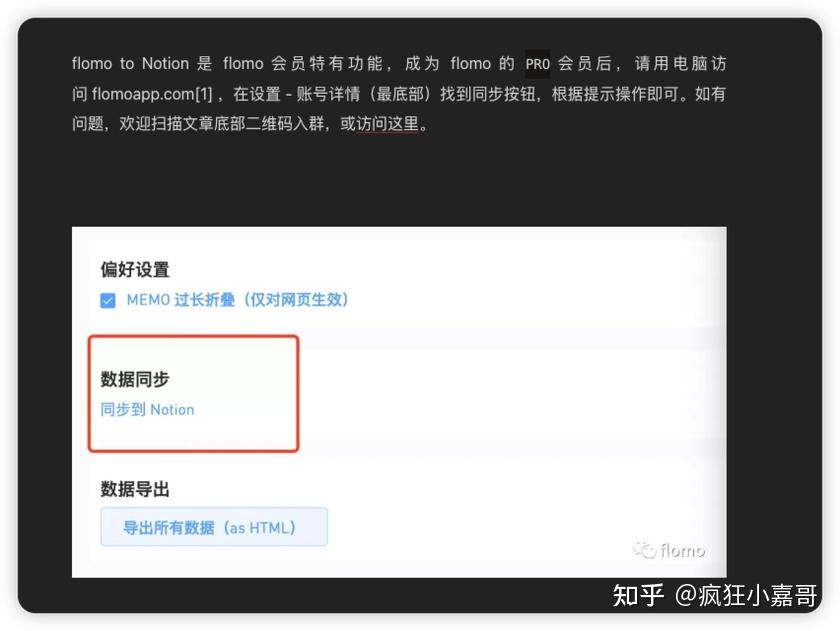840x631 pixels.
Task: Click the embedded settings screenshot image
Action: 399,402
